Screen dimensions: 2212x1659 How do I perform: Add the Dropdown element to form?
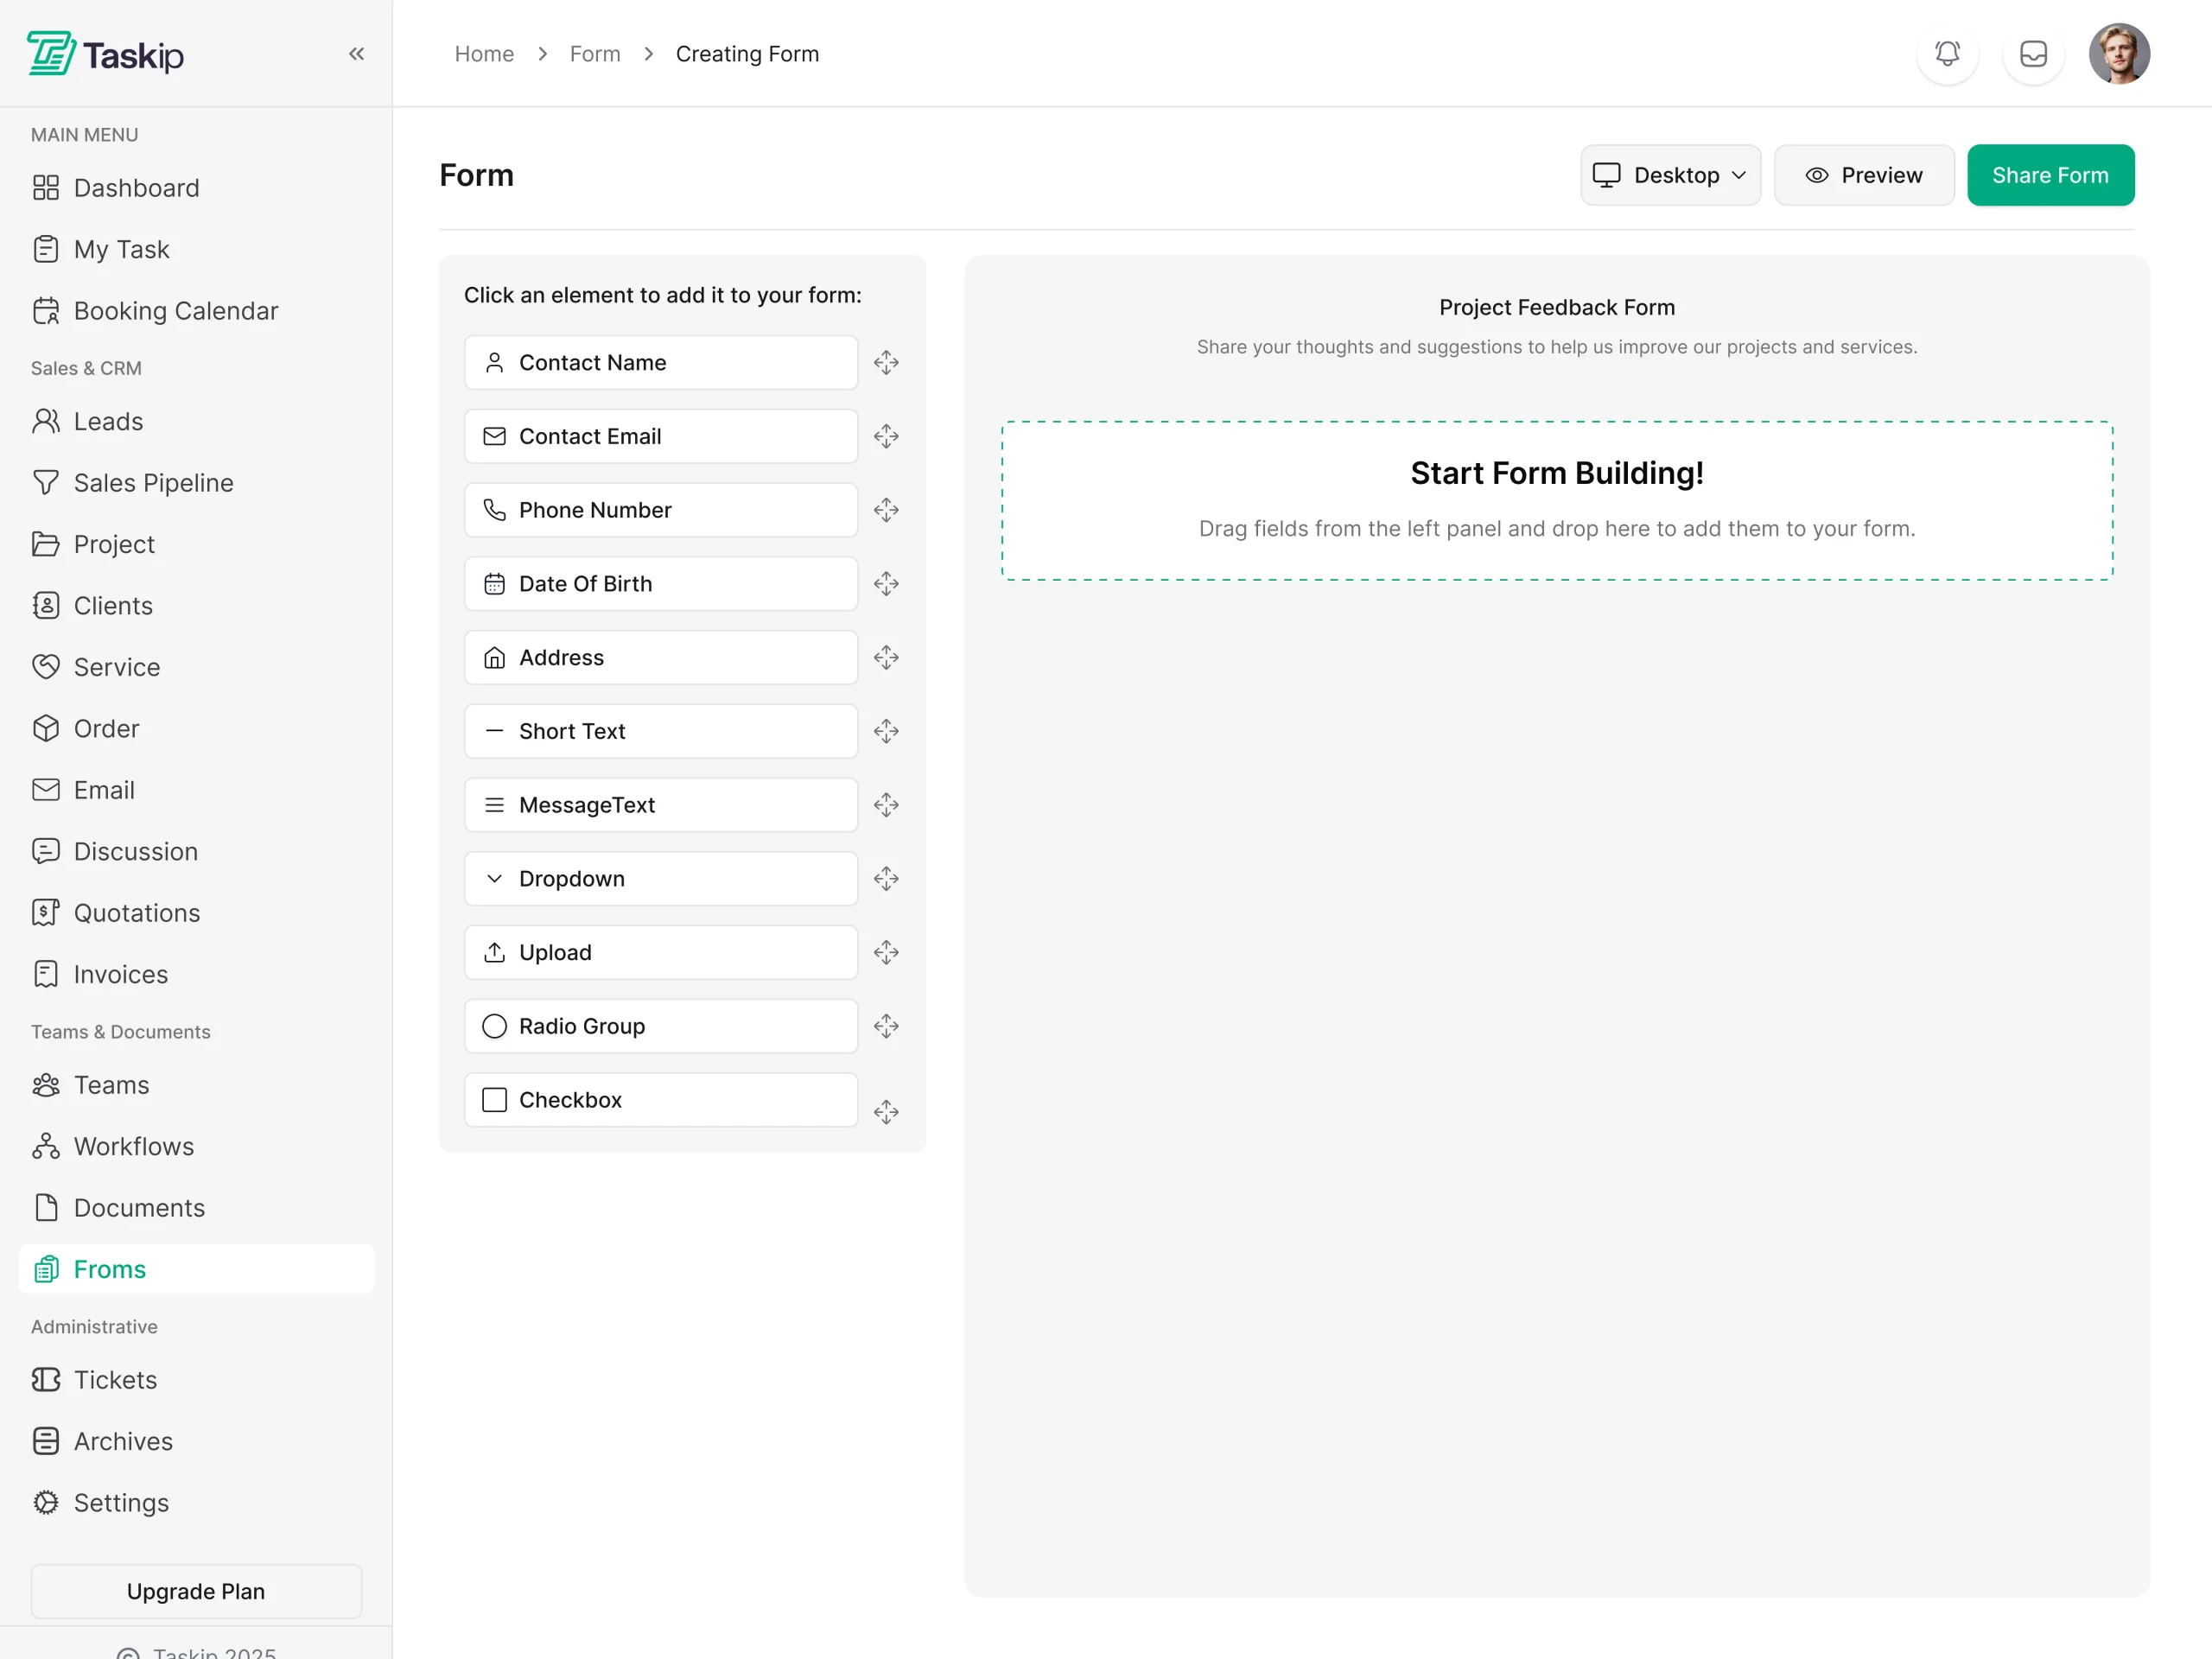[660, 879]
